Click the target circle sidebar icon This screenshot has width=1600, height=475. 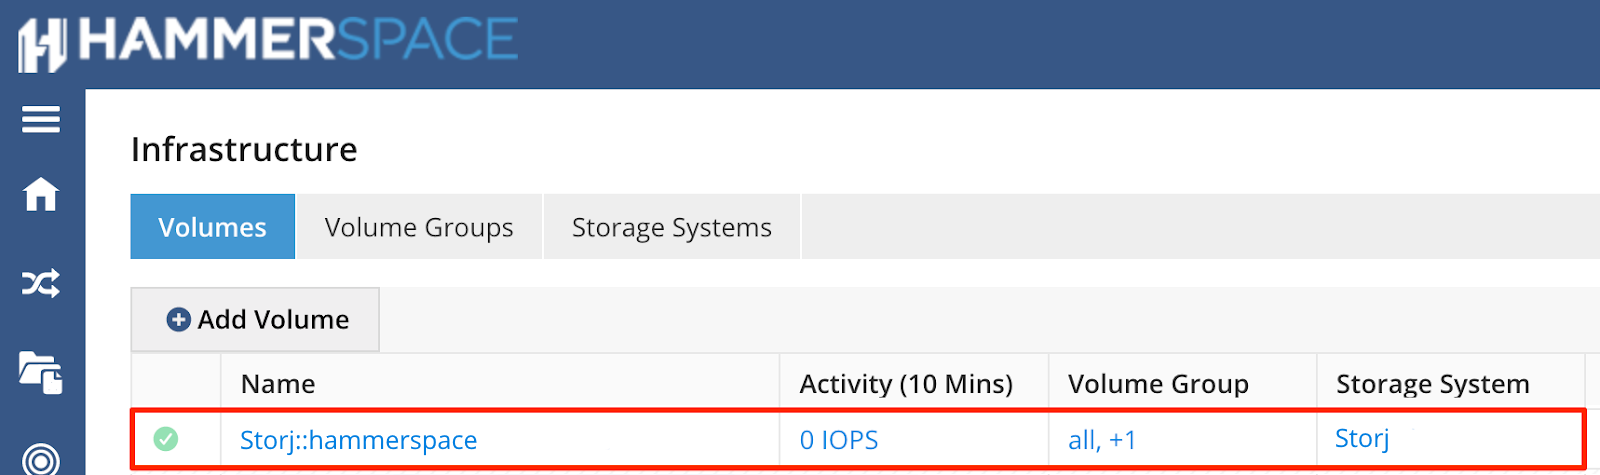tap(41, 460)
